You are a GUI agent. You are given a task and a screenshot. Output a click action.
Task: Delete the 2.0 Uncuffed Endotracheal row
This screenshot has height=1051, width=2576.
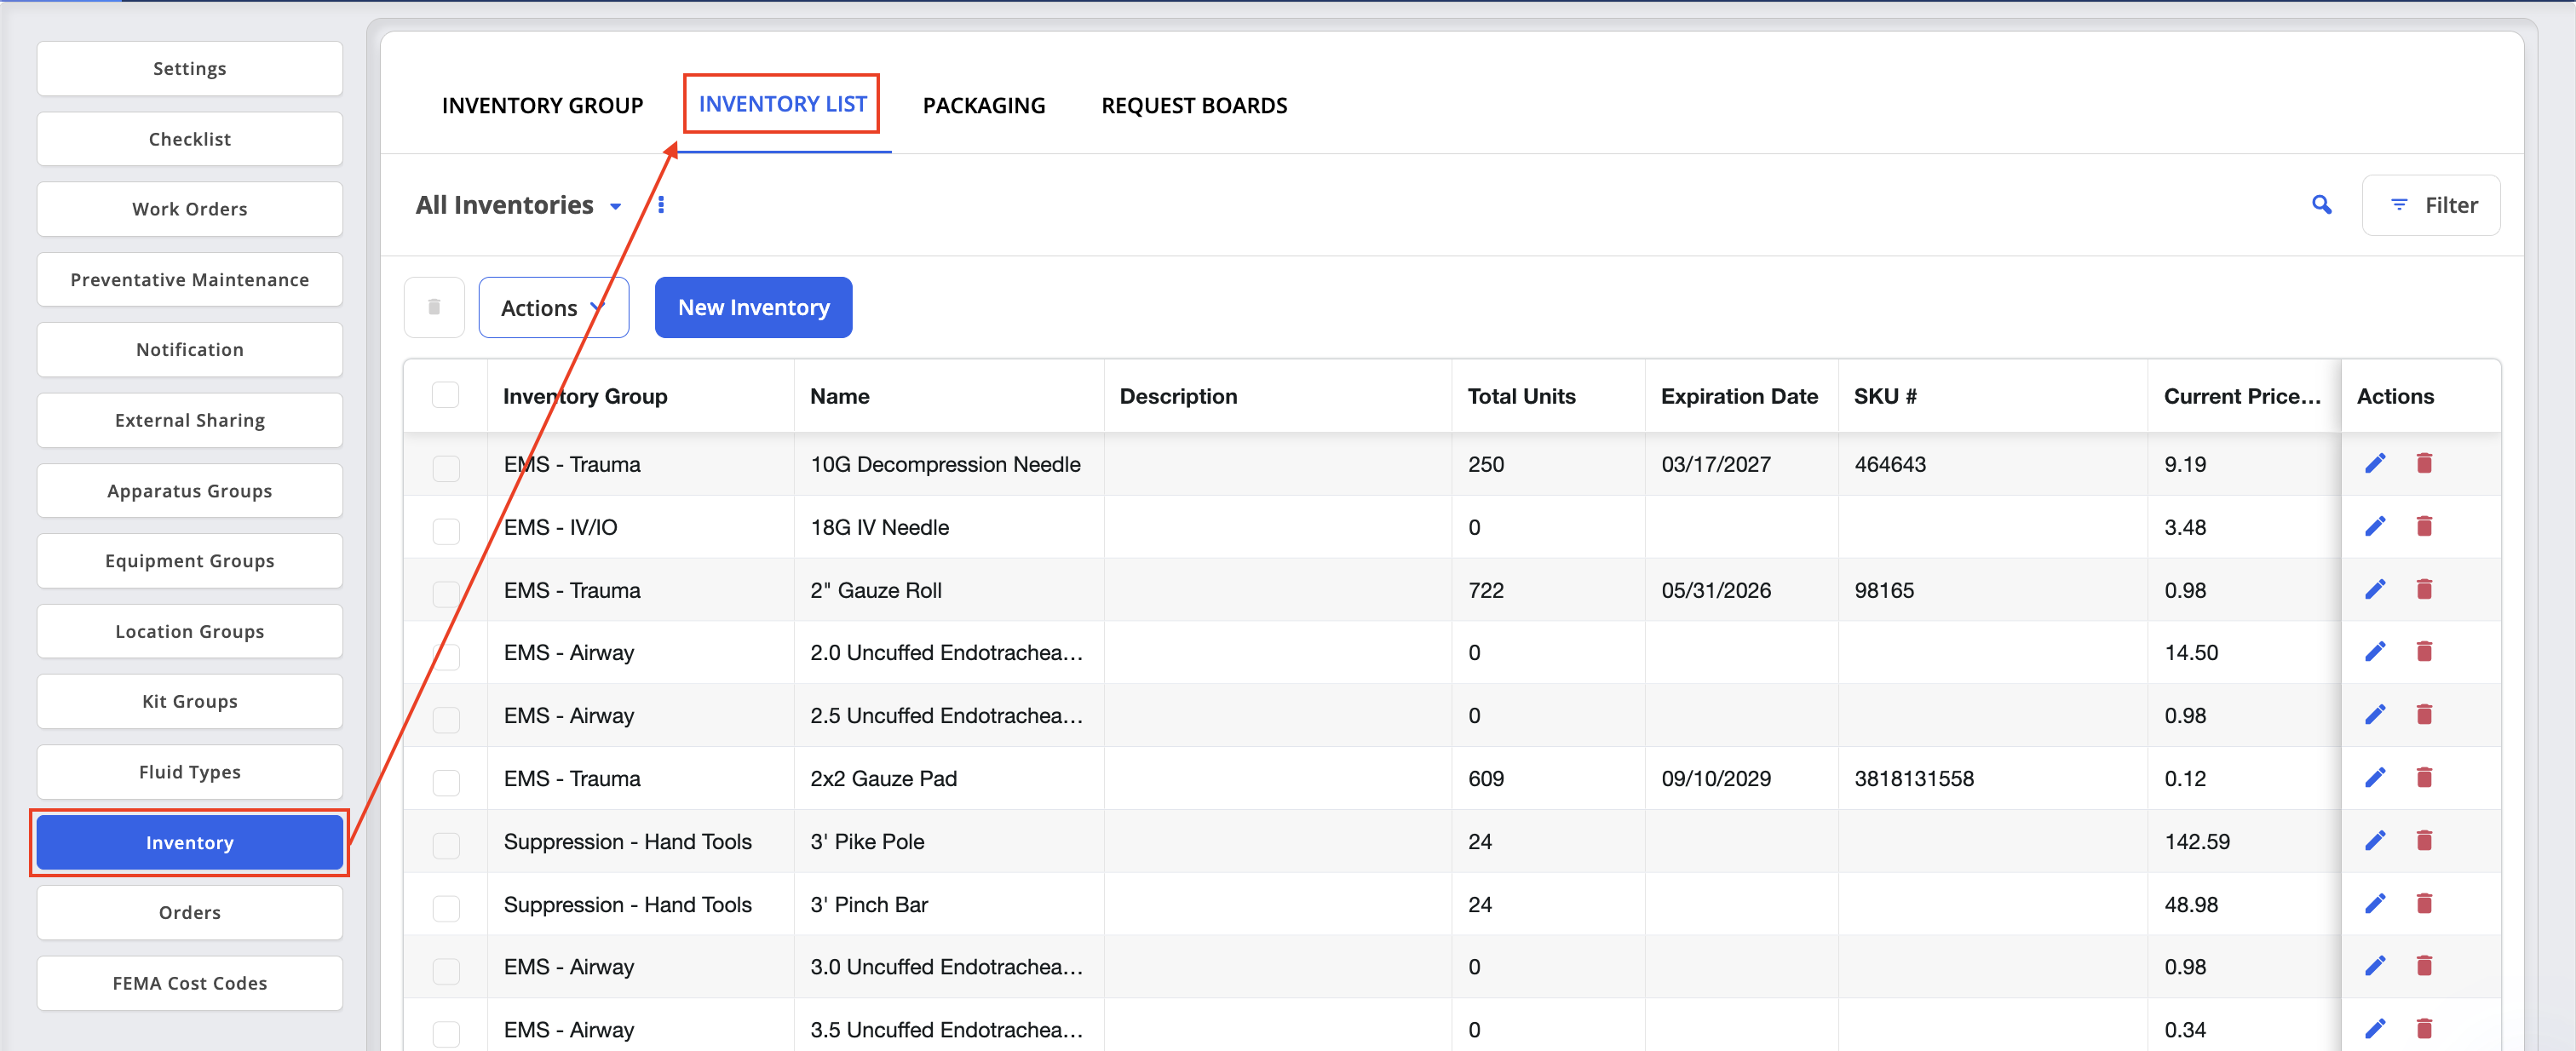click(2424, 652)
